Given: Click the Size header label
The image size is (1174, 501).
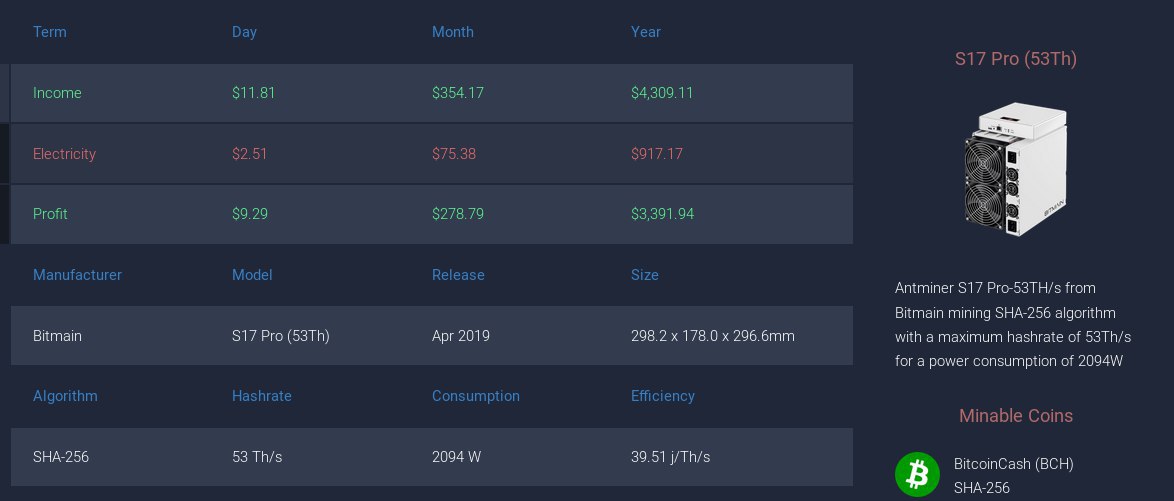Looking at the screenshot, I should (x=645, y=275).
